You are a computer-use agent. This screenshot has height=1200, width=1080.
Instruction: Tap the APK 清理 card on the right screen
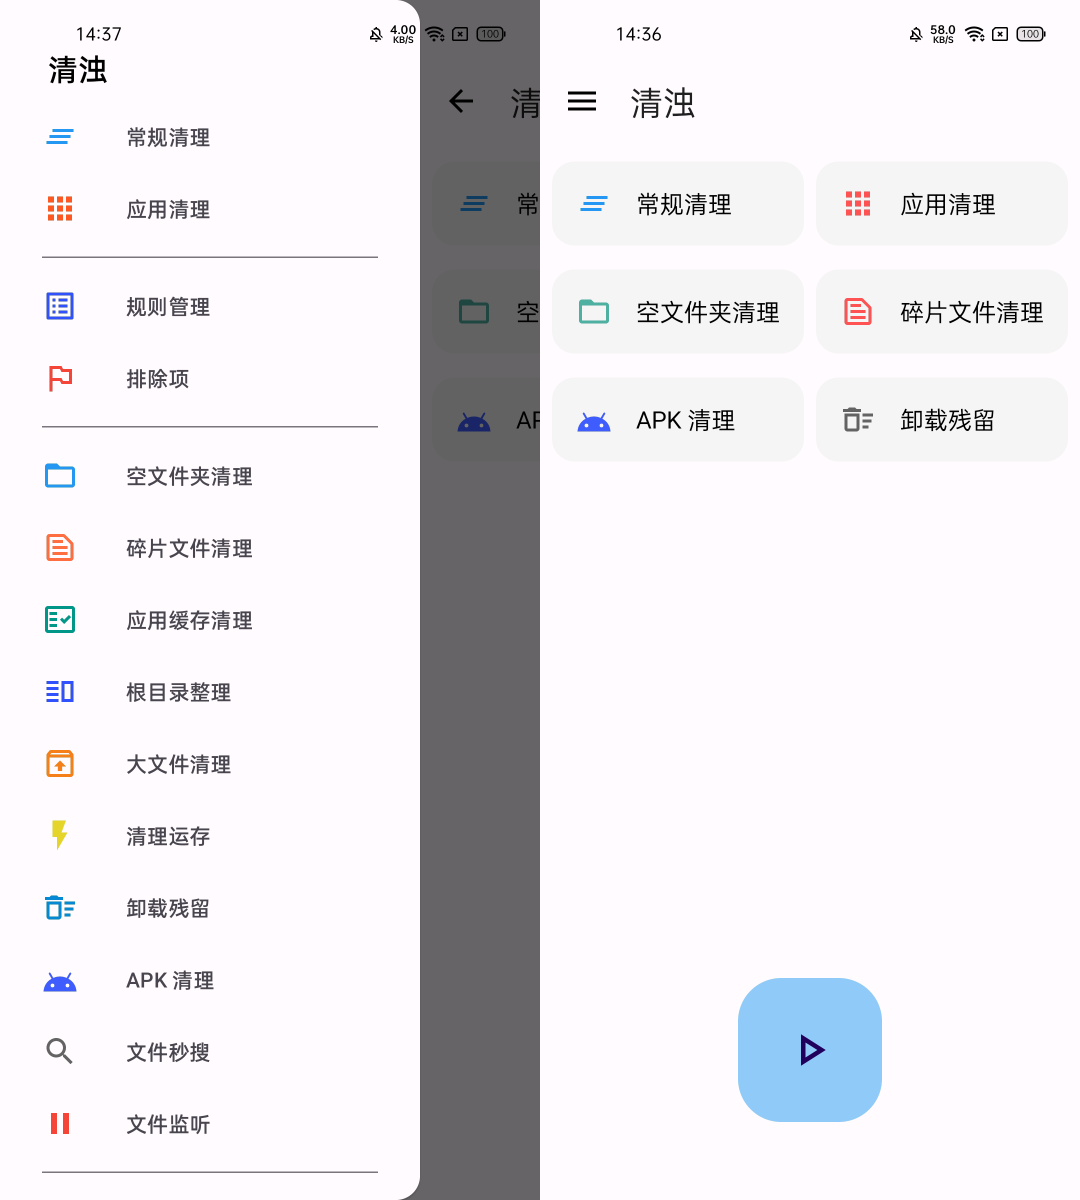pyautogui.click(x=677, y=419)
